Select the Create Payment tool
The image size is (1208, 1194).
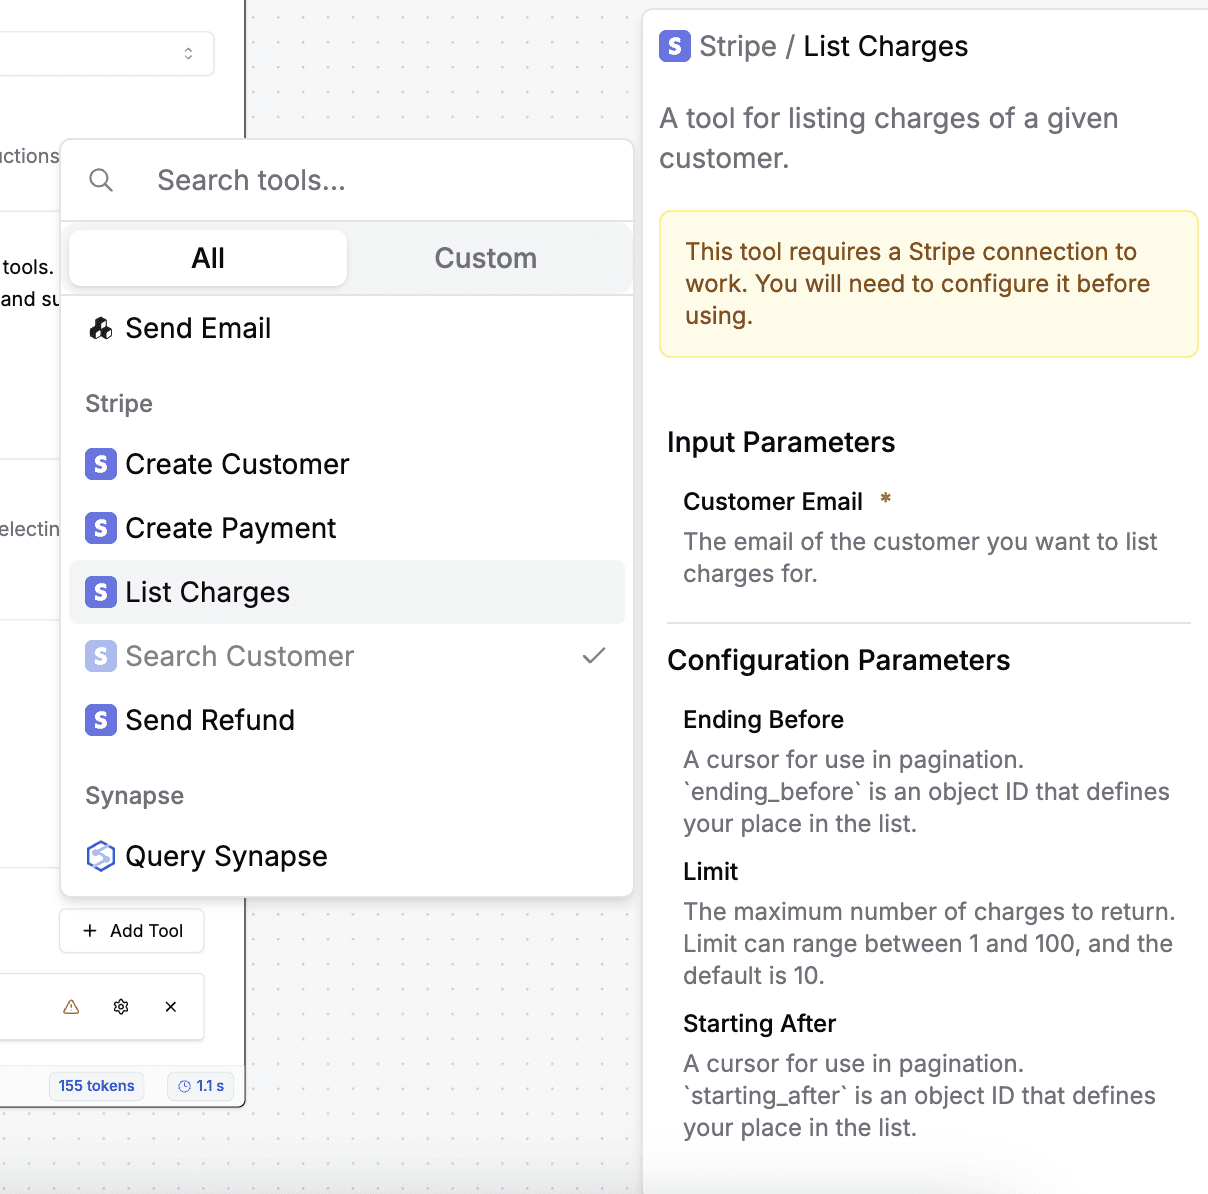[x=347, y=528]
